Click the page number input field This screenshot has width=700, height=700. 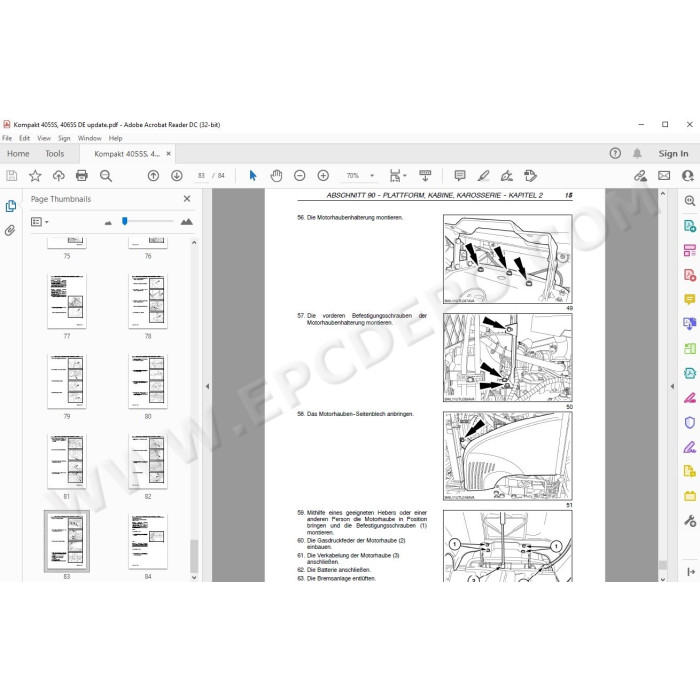[x=201, y=176]
